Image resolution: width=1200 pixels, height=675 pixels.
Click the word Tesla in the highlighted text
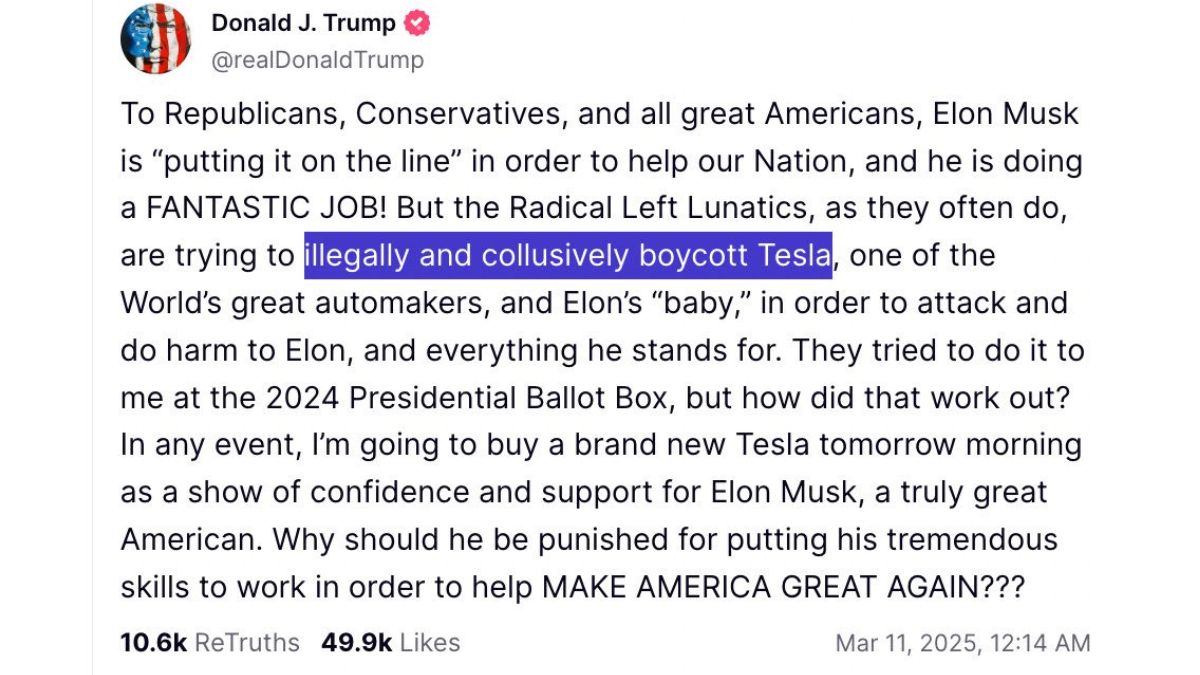click(x=791, y=255)
